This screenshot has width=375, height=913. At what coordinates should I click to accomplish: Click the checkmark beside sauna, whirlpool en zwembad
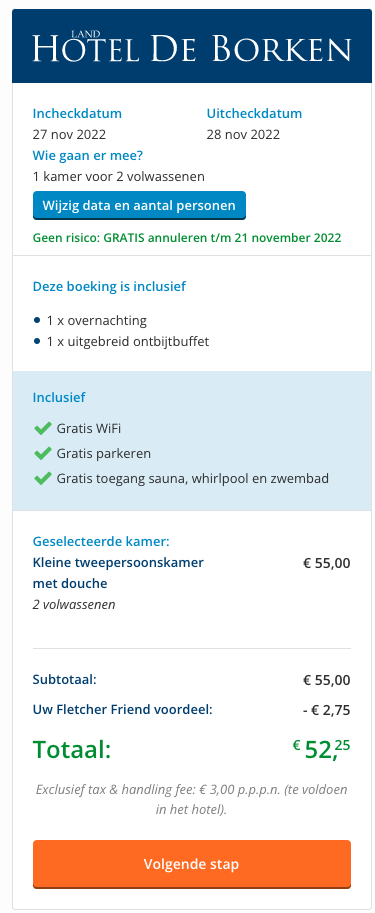tap(43, 479)
